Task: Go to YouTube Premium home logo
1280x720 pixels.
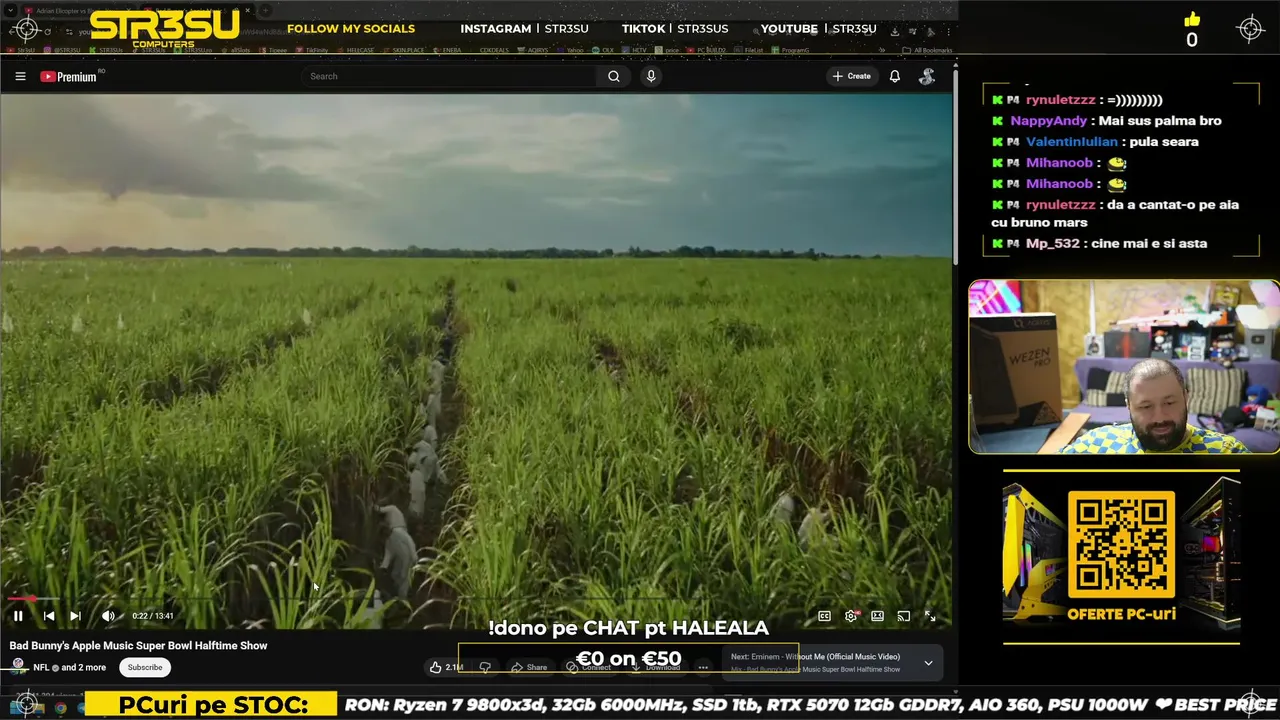Action: tap(69, 76)
